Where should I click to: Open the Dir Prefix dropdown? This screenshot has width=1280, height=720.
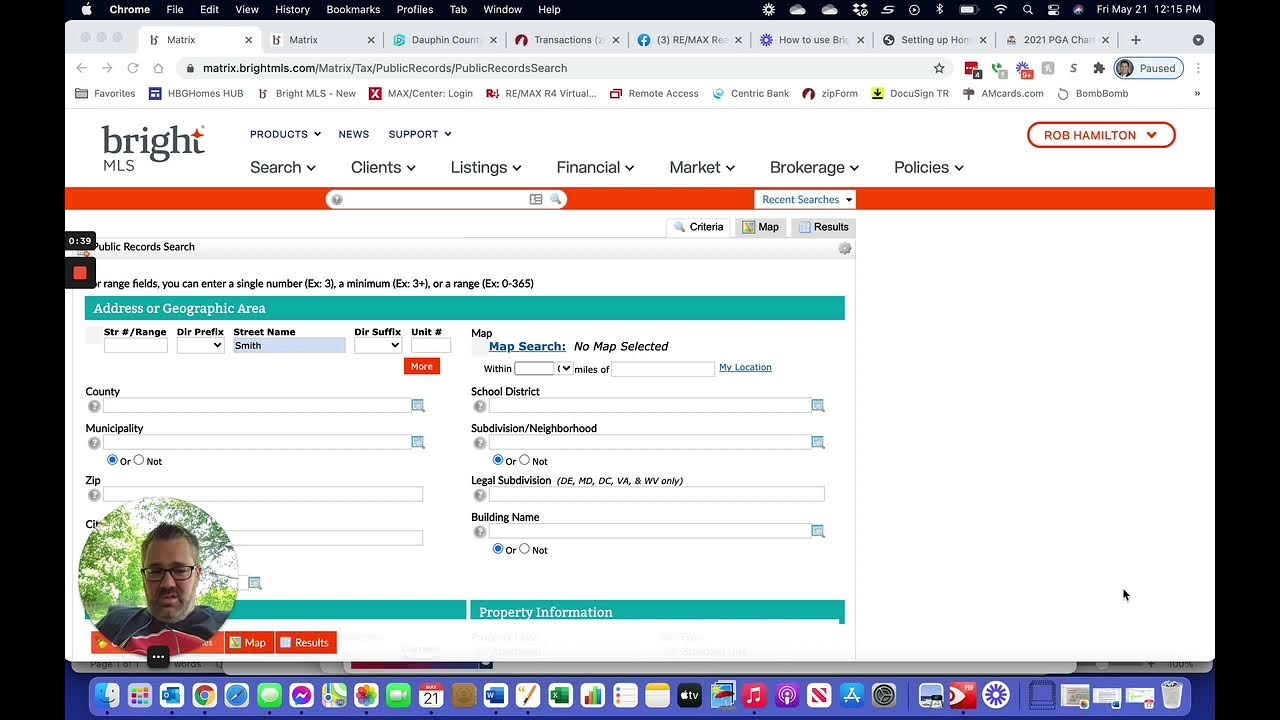point(200,345)
